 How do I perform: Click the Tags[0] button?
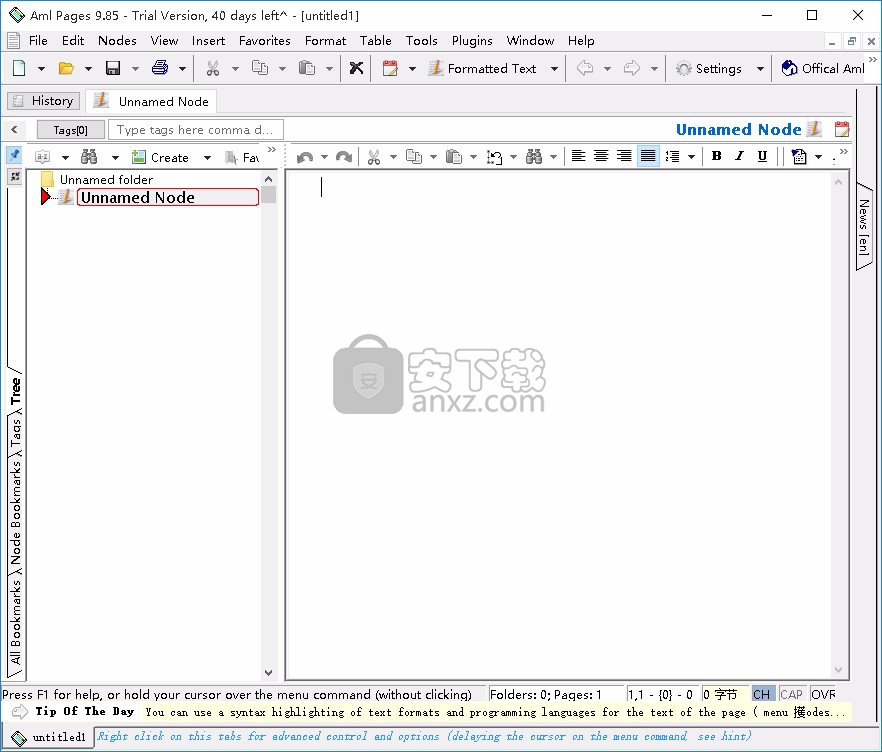(71, 130)
